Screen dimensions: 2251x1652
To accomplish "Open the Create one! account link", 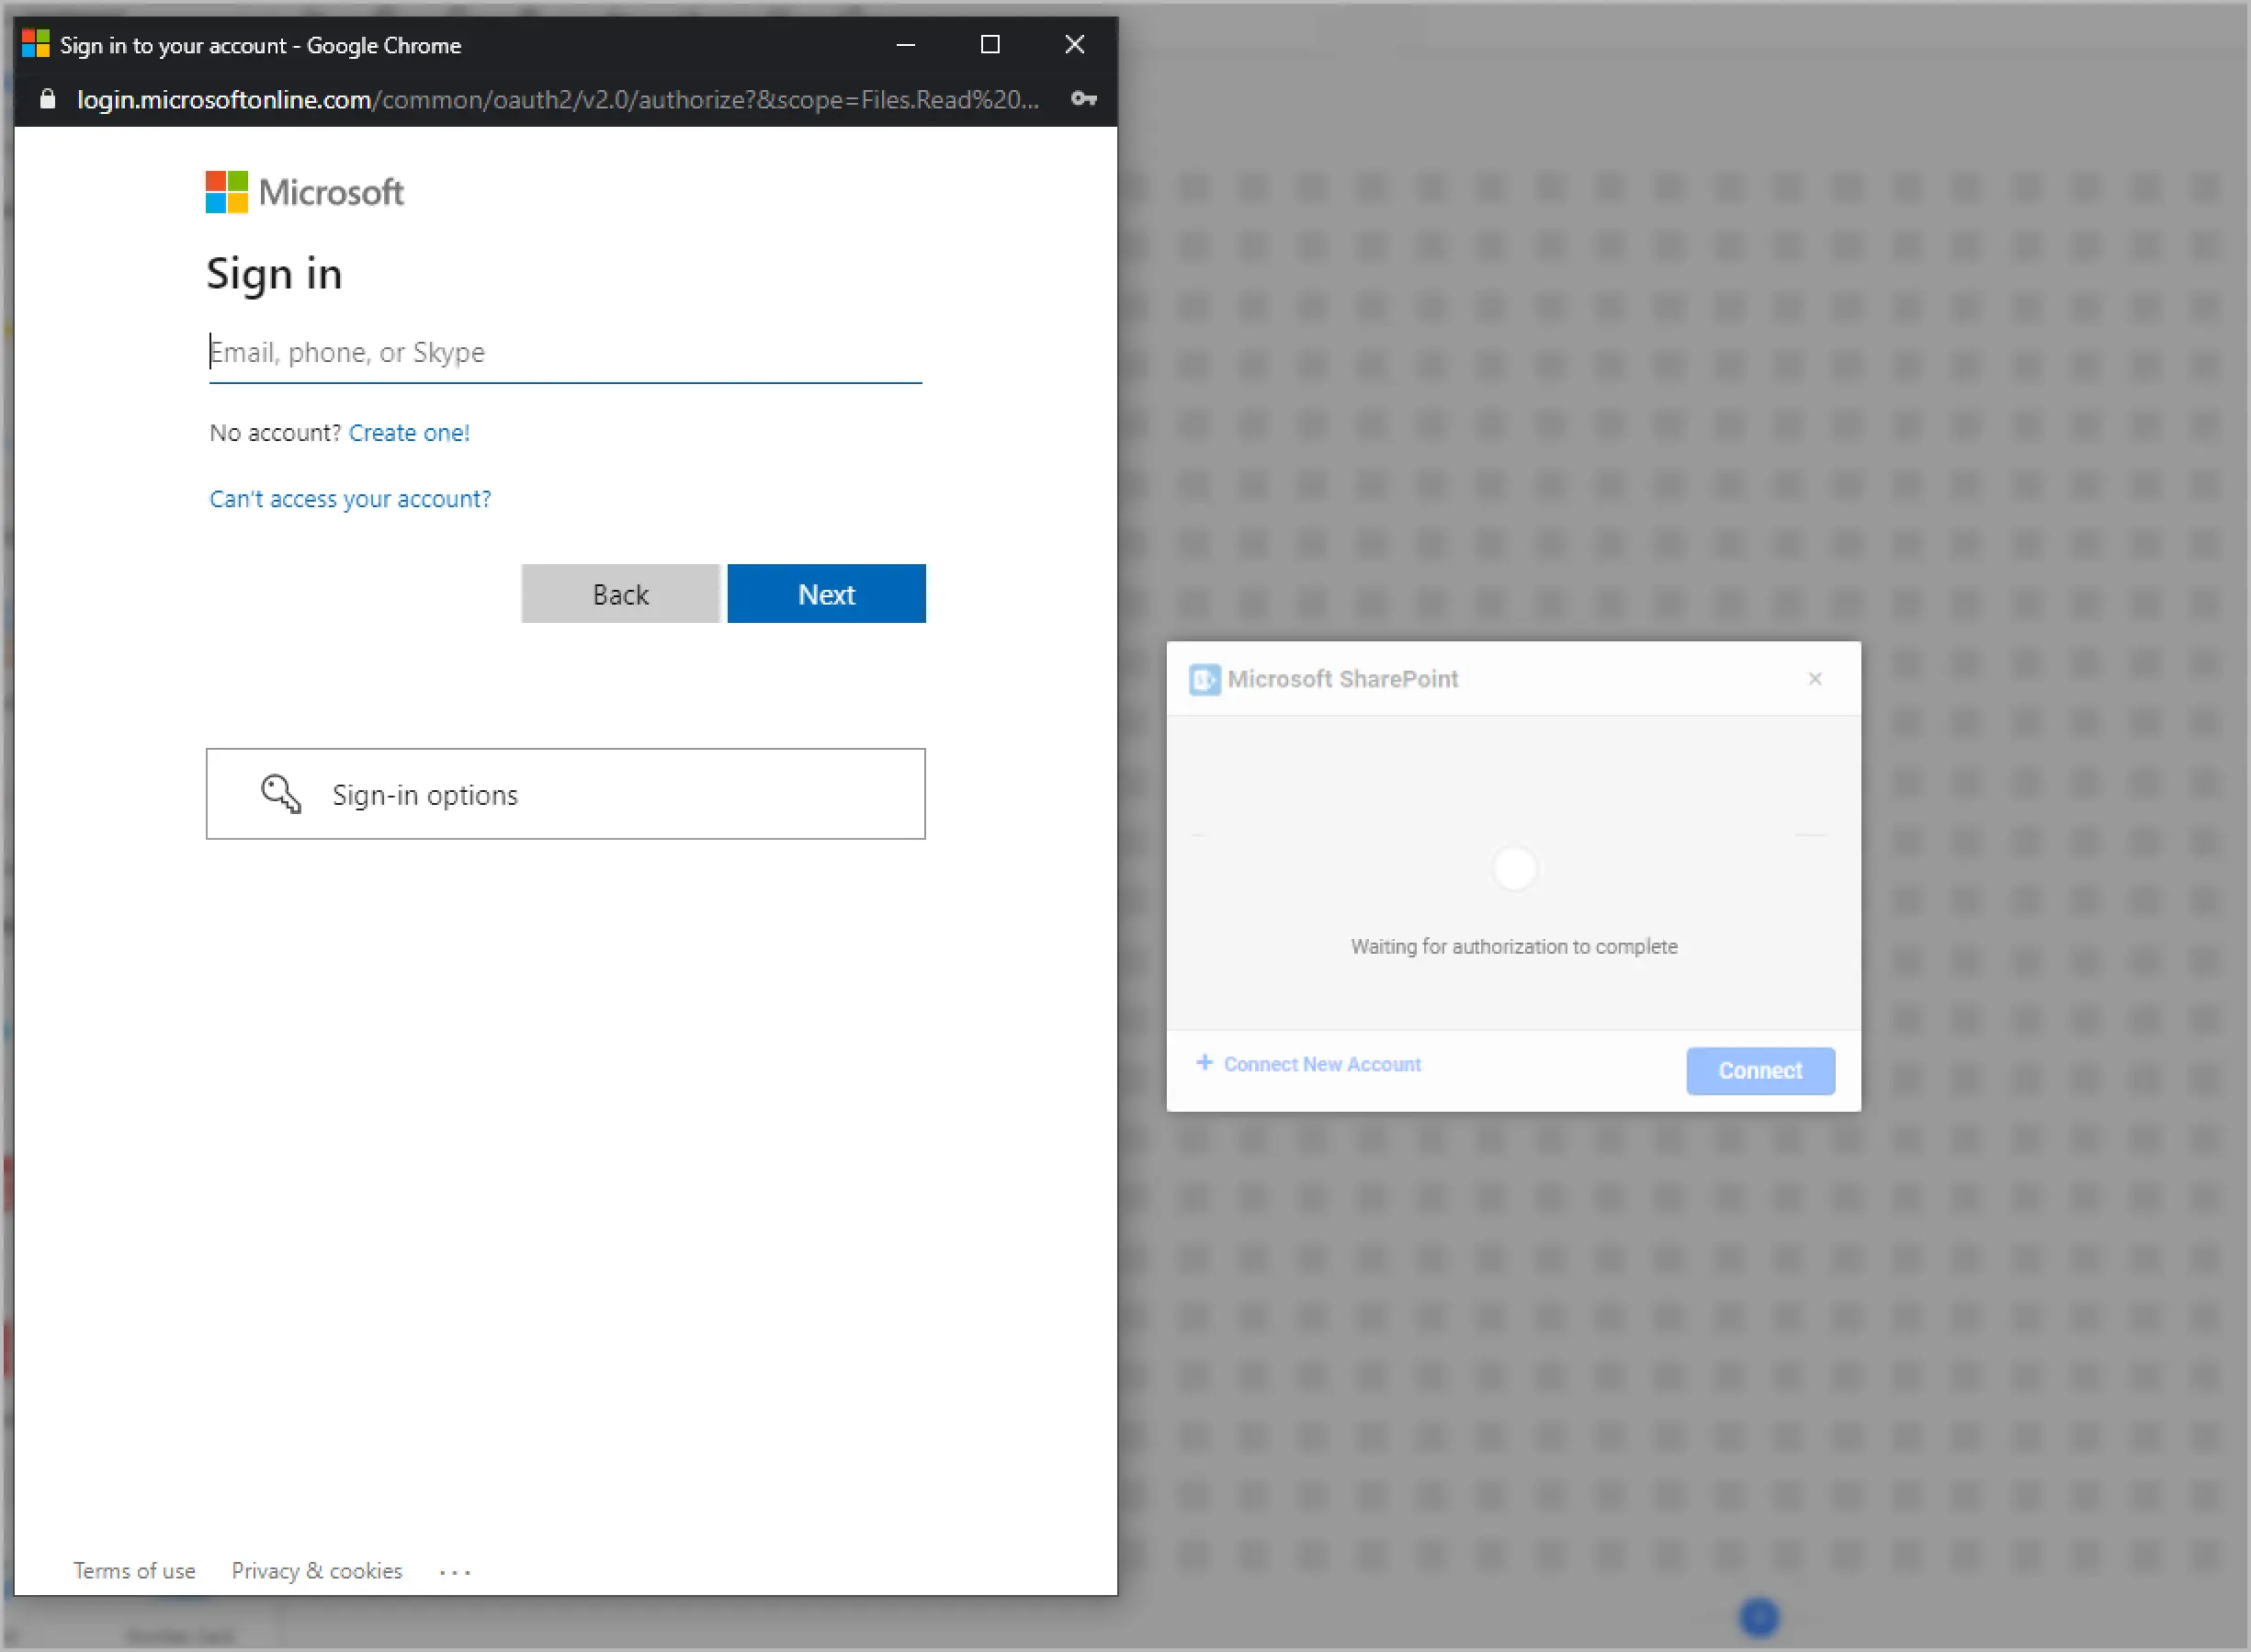I will [x=408, y=433].
